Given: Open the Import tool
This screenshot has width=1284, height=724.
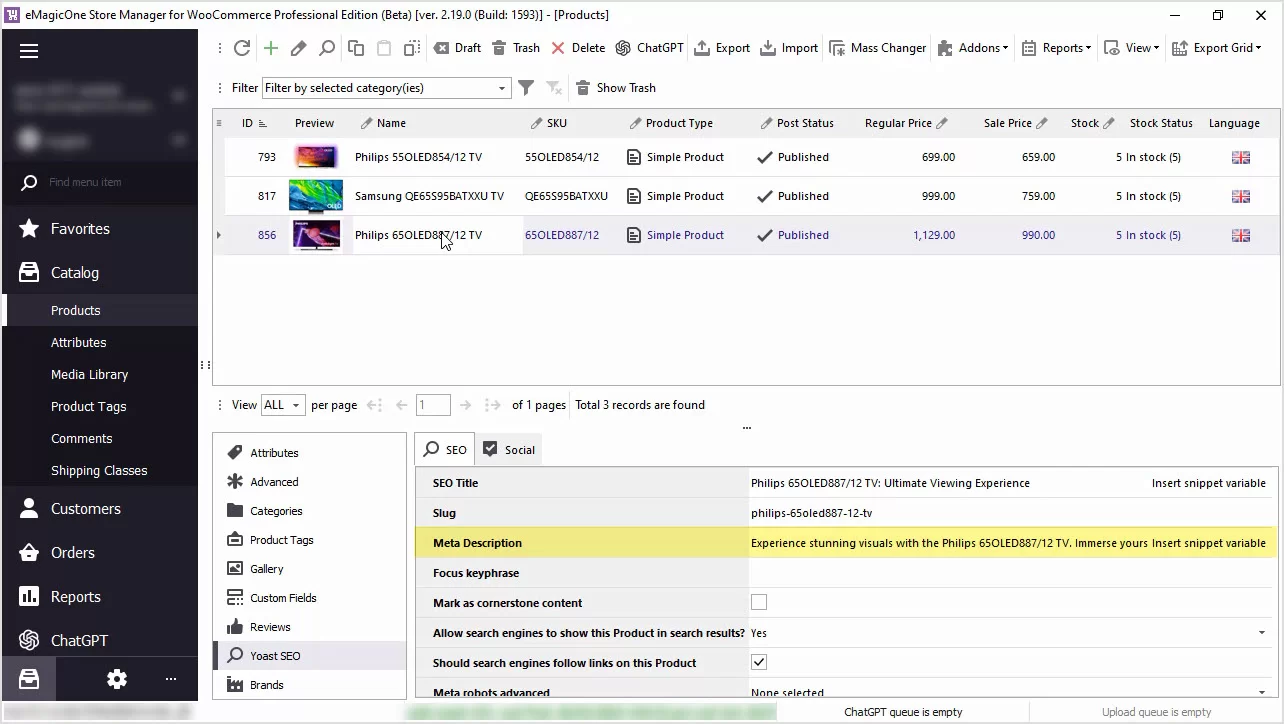Looking at the screenshot, I should coord(789,47).
